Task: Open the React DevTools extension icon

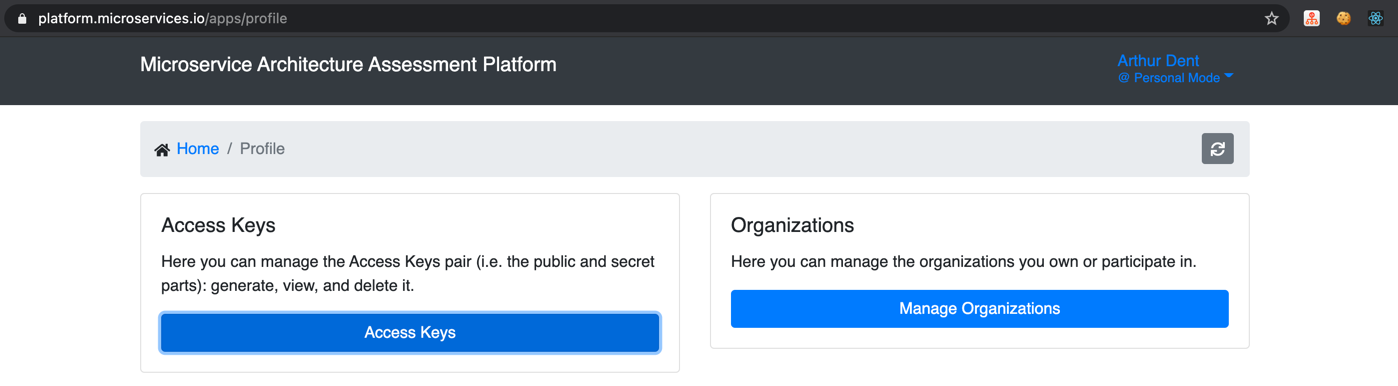Action: (x=1376, y=18)
